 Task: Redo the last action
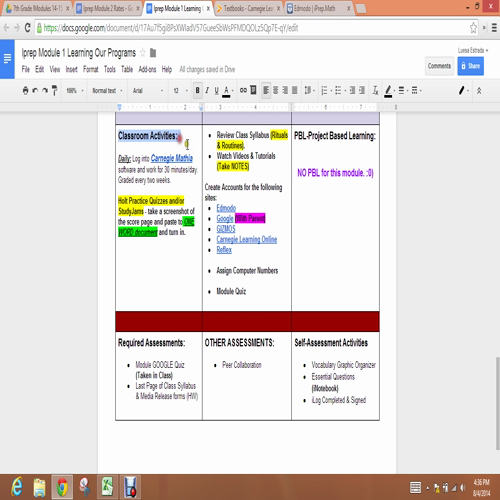click(x=45, y=90)
